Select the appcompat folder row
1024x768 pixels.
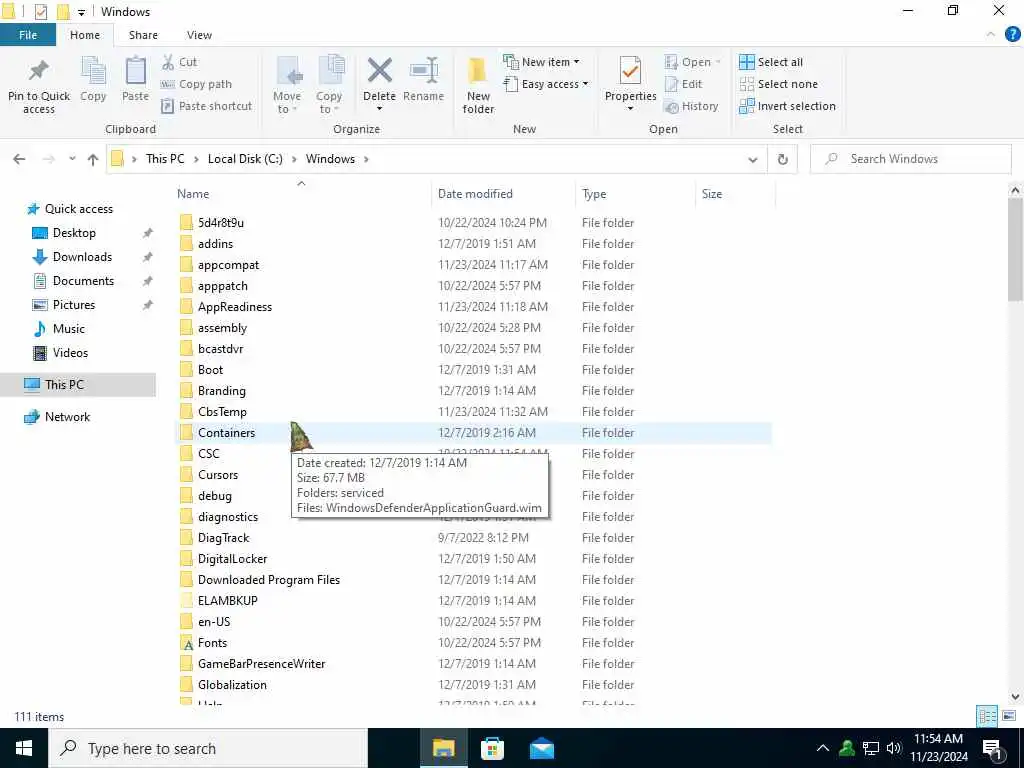[x=473, y=264]
